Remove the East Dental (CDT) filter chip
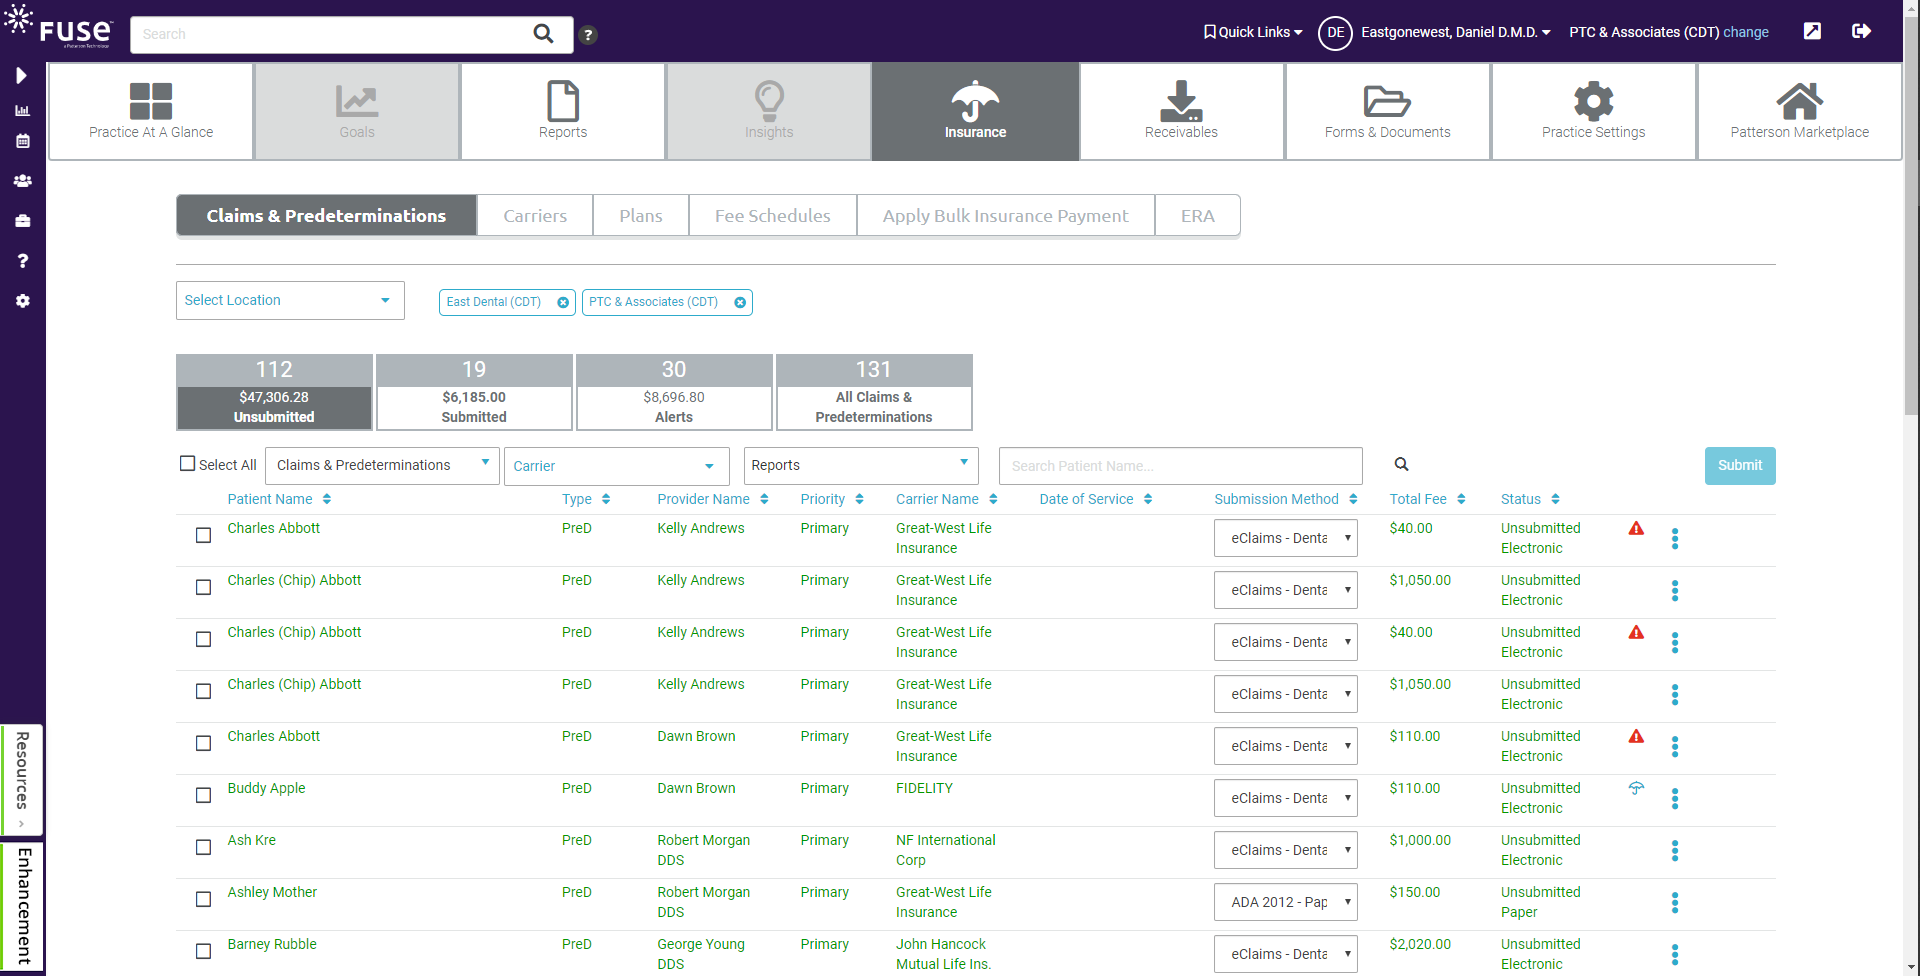 (x=563, y=302)
